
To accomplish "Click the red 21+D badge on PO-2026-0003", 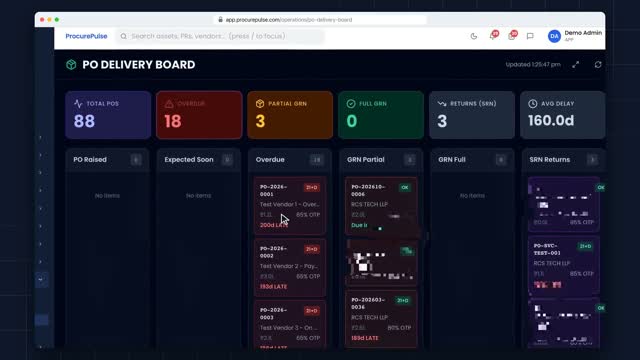I will 312,311.
